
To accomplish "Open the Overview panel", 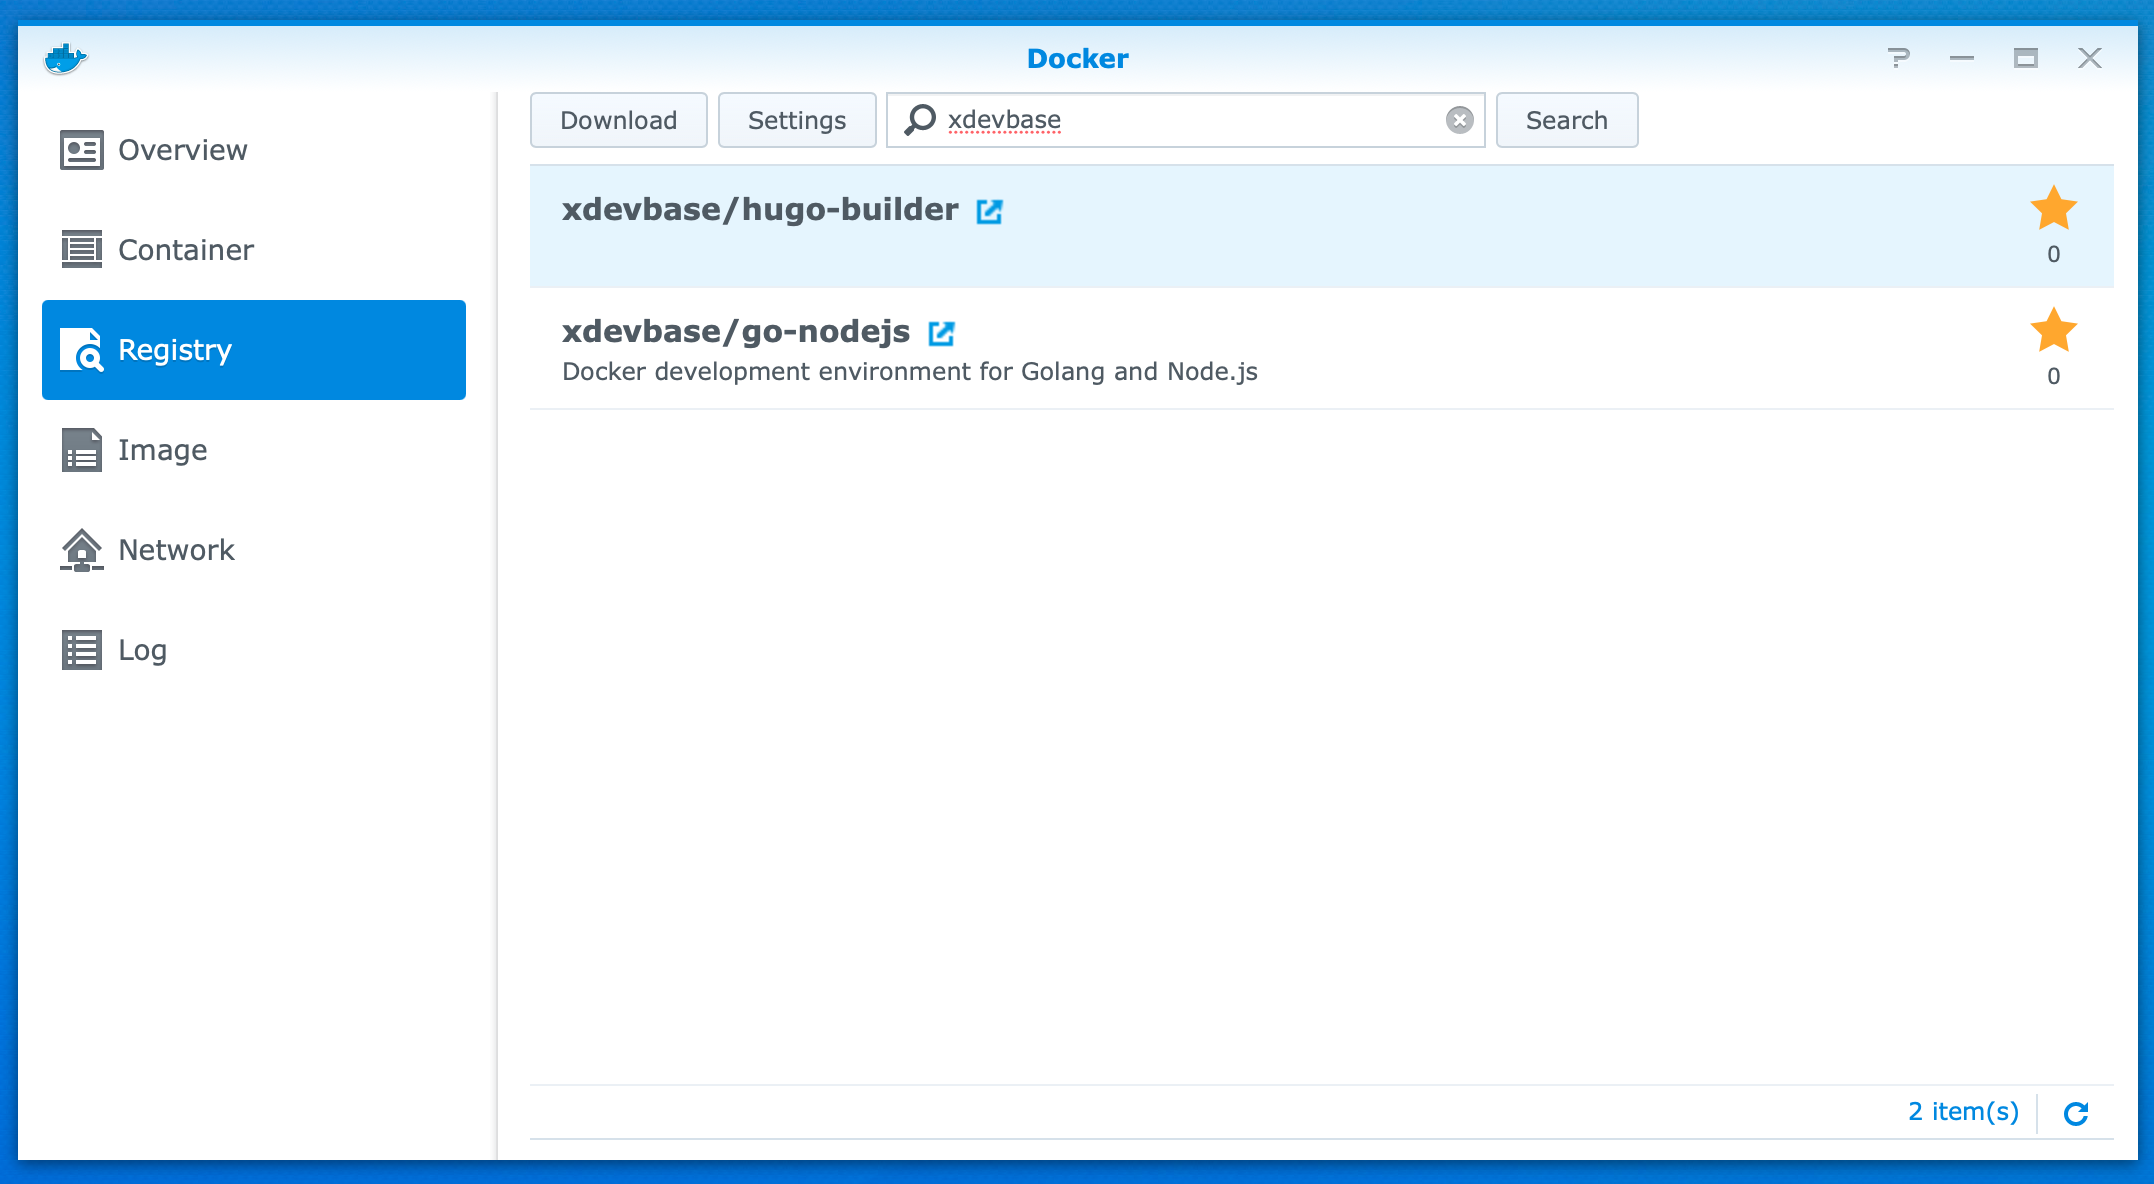I will click(x=183, y=149).
